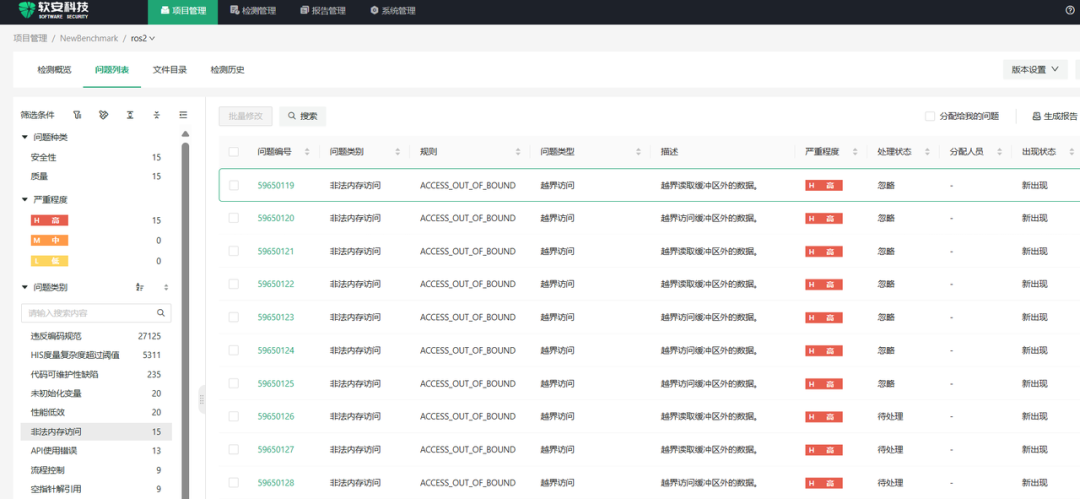Click the 生成报告 button

(x=1055, y=116)
